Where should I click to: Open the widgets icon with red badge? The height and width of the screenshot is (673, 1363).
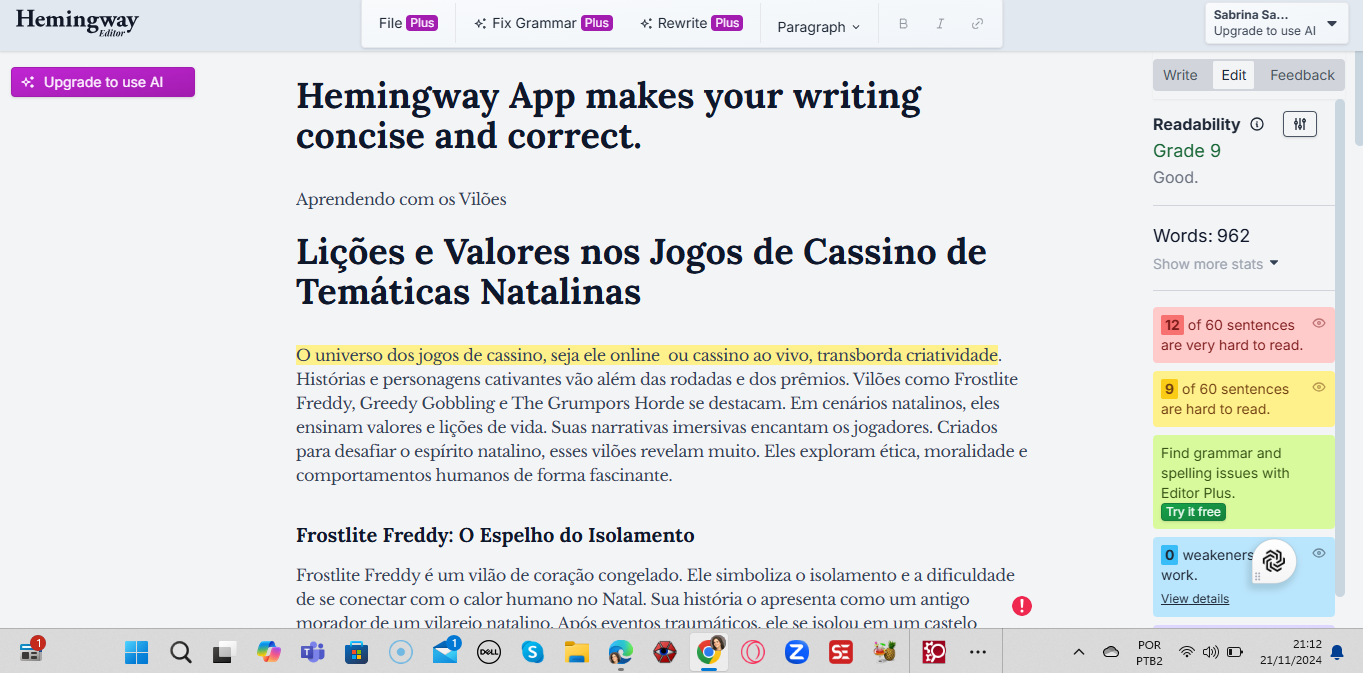31,651
